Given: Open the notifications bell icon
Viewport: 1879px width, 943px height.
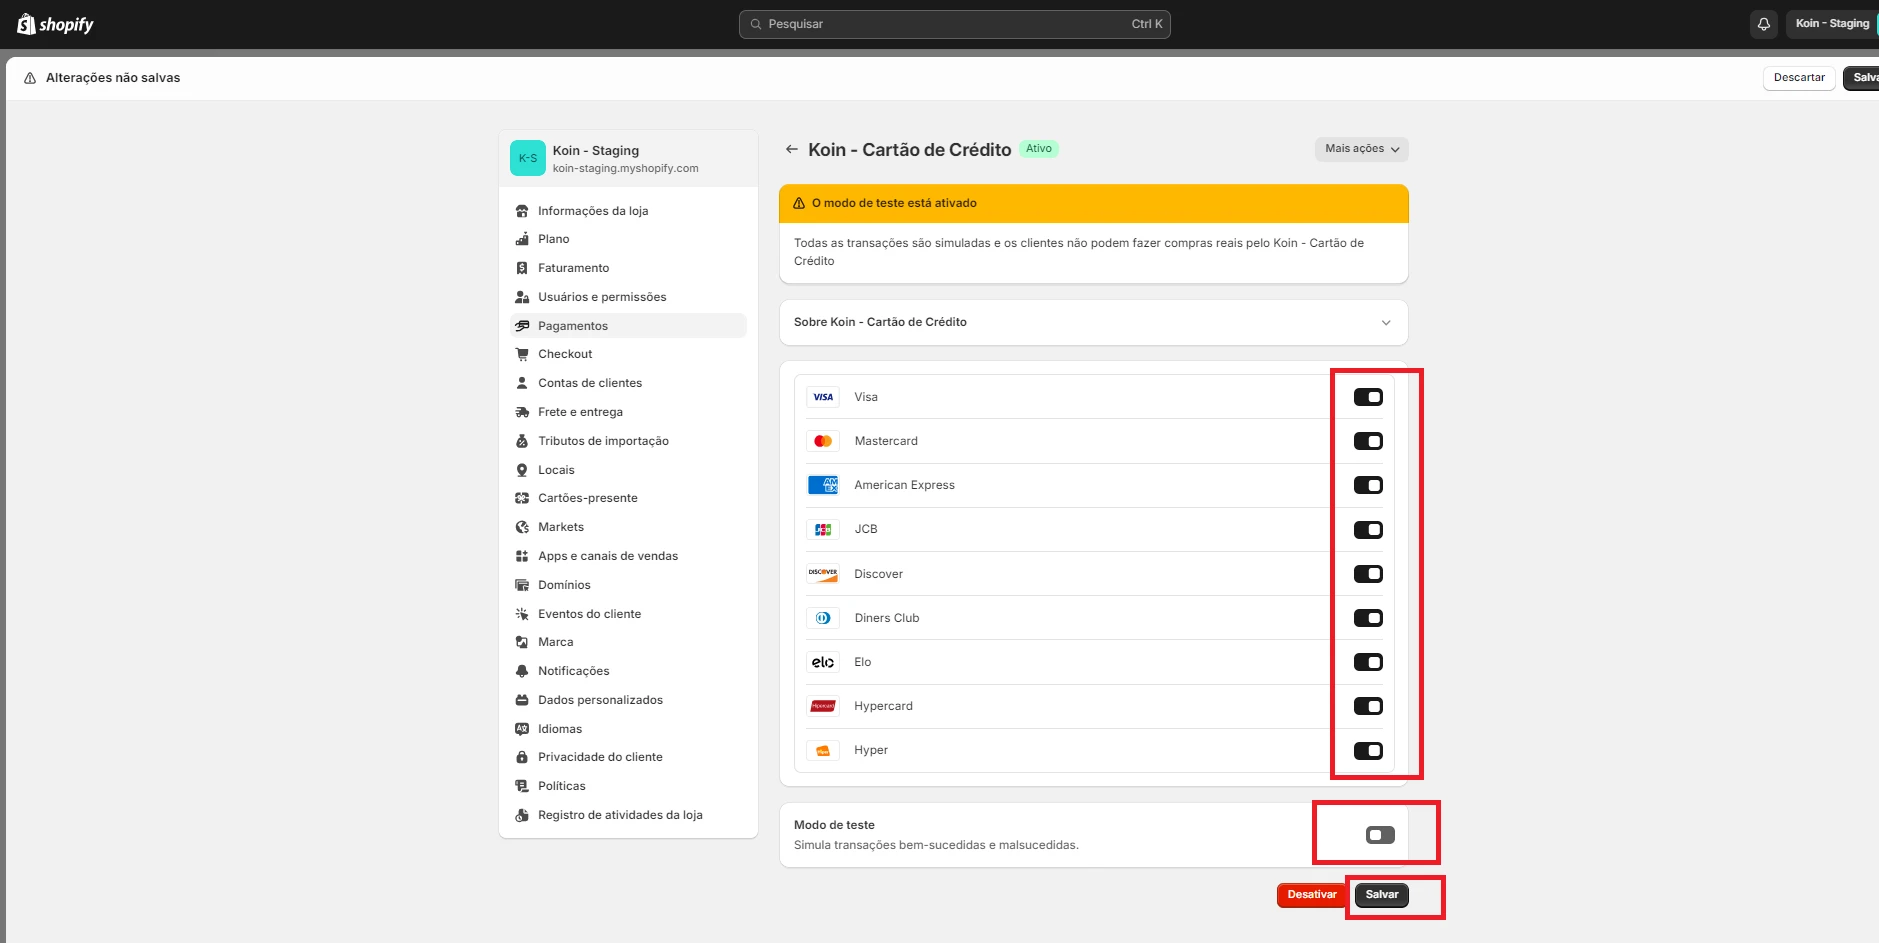Looking at the screenshot, I should point(1764,24).
